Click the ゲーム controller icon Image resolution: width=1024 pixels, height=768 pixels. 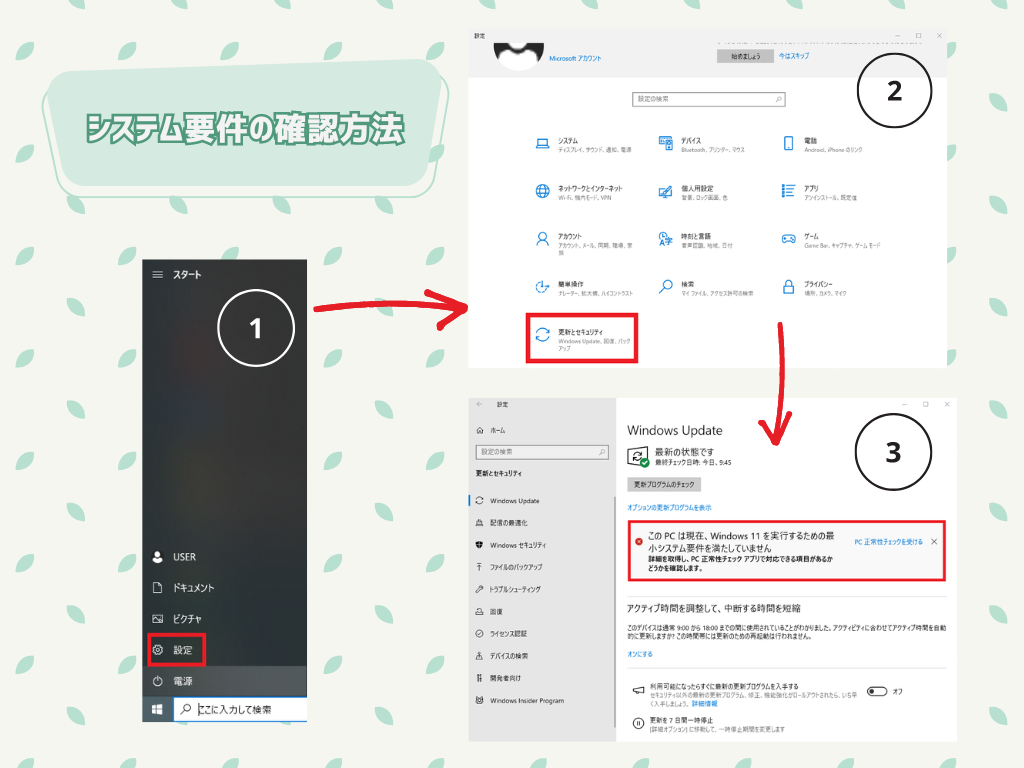788,240
